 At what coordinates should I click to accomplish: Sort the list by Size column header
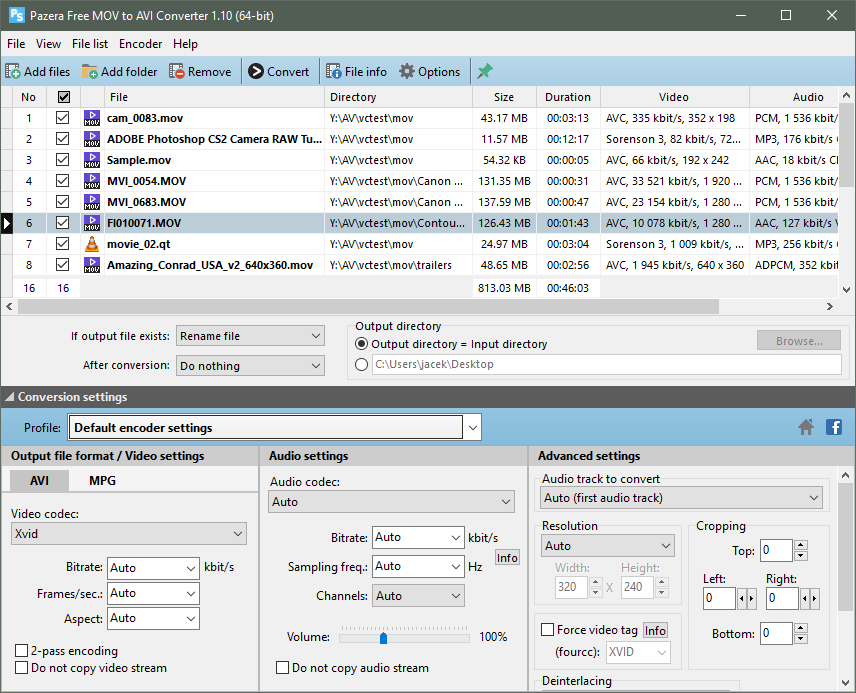click(504, 97)
